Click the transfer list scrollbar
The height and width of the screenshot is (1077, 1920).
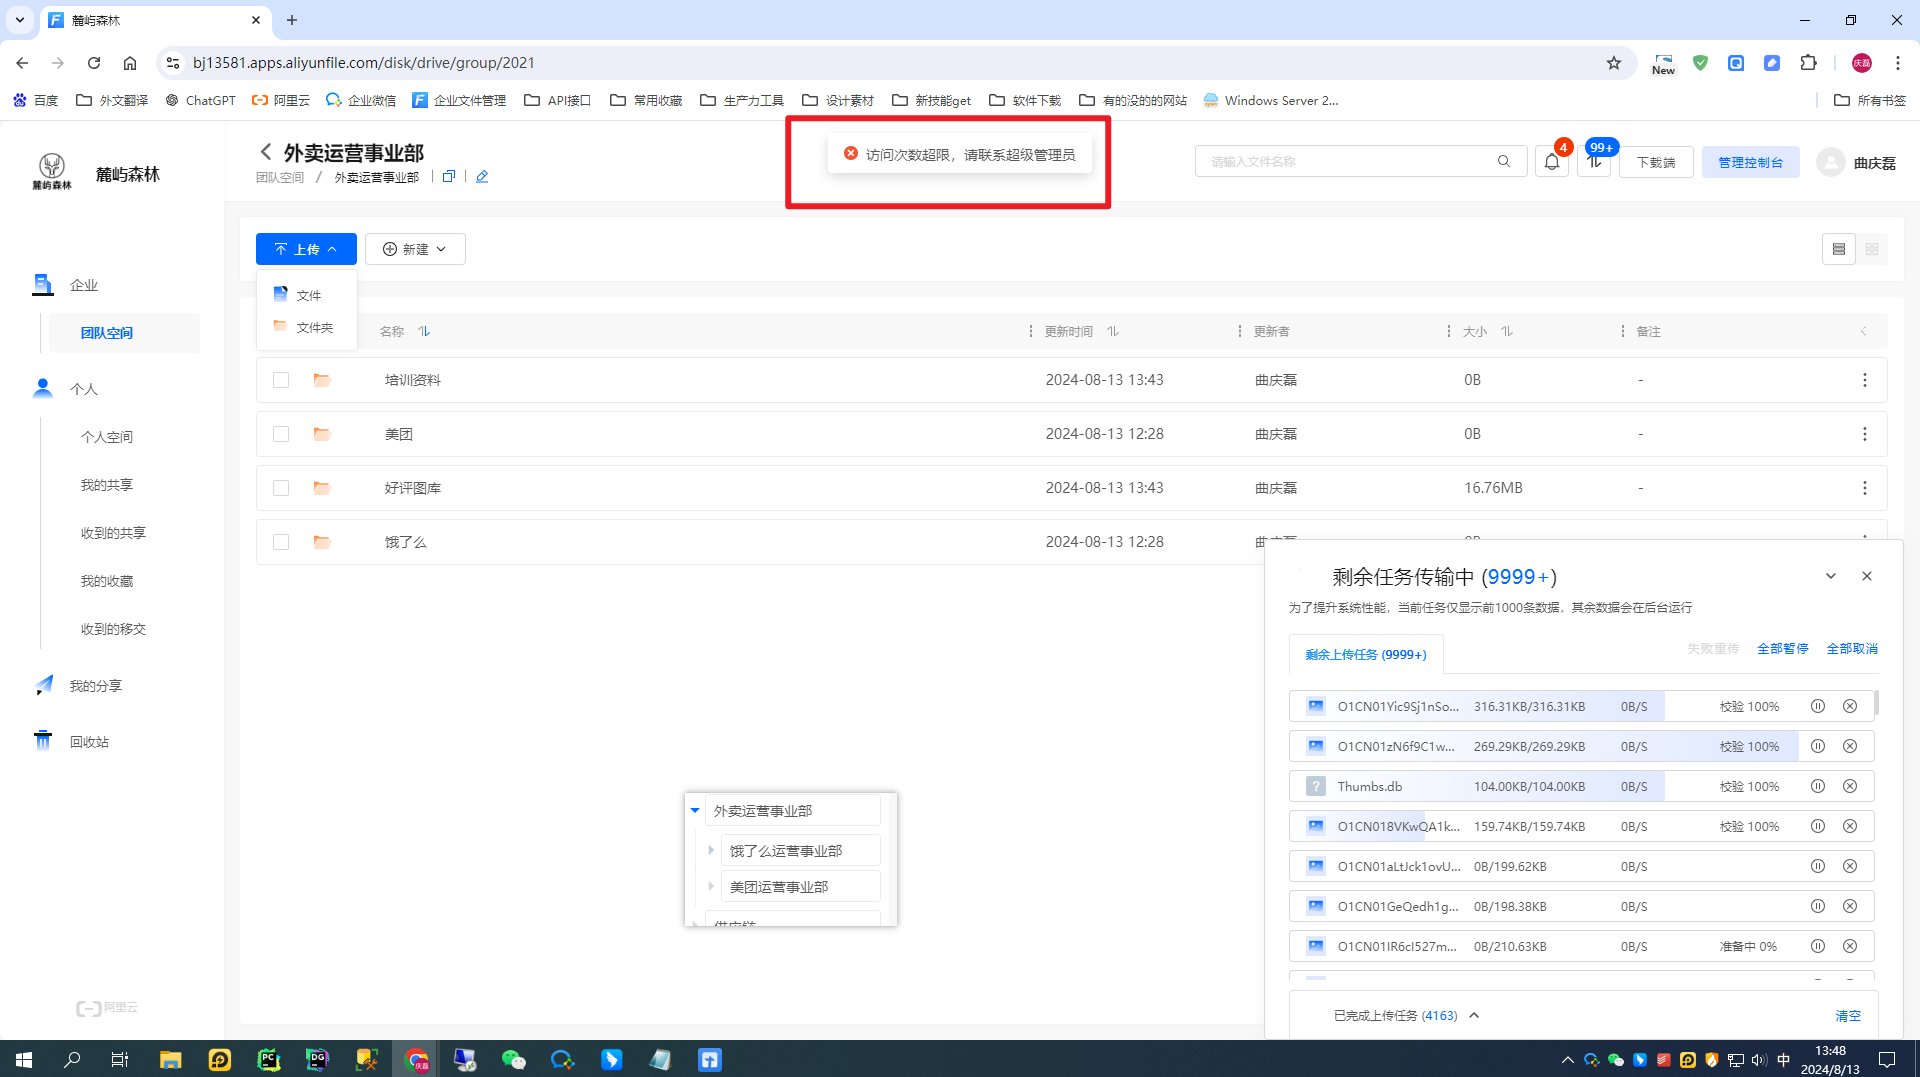[x=1877, y=703]
